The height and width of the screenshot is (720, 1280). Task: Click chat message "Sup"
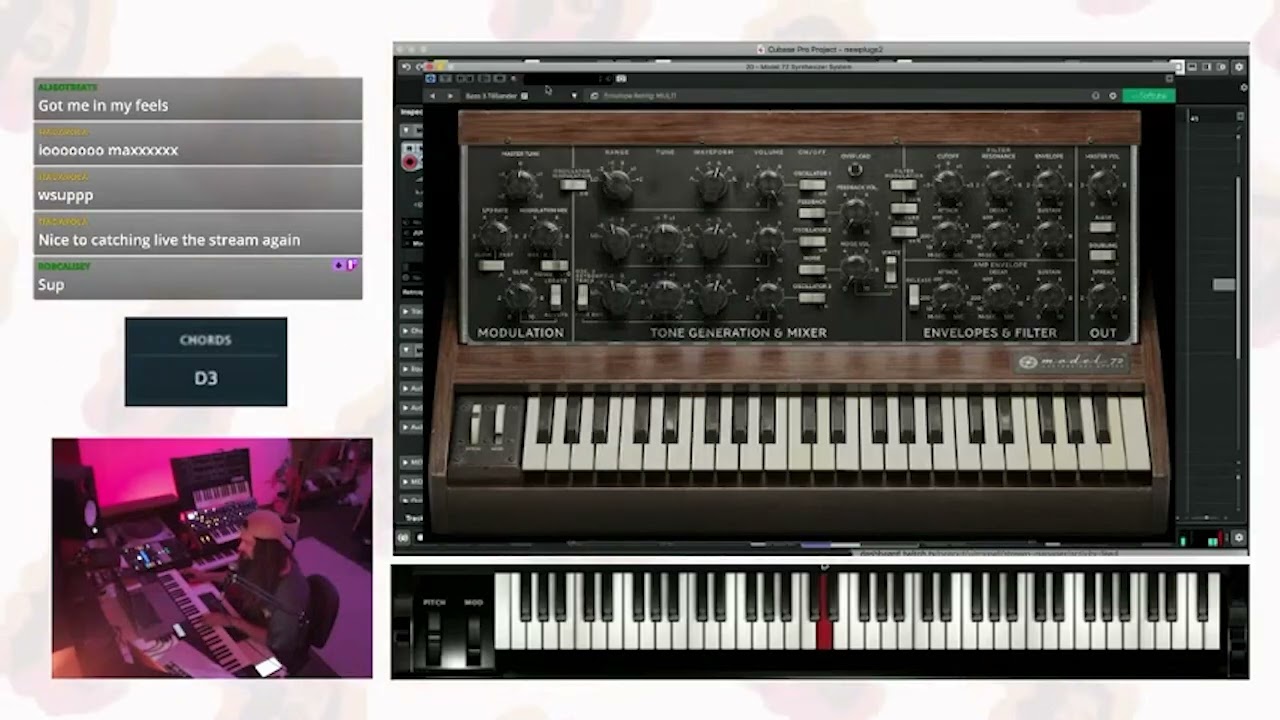point(51,285)
